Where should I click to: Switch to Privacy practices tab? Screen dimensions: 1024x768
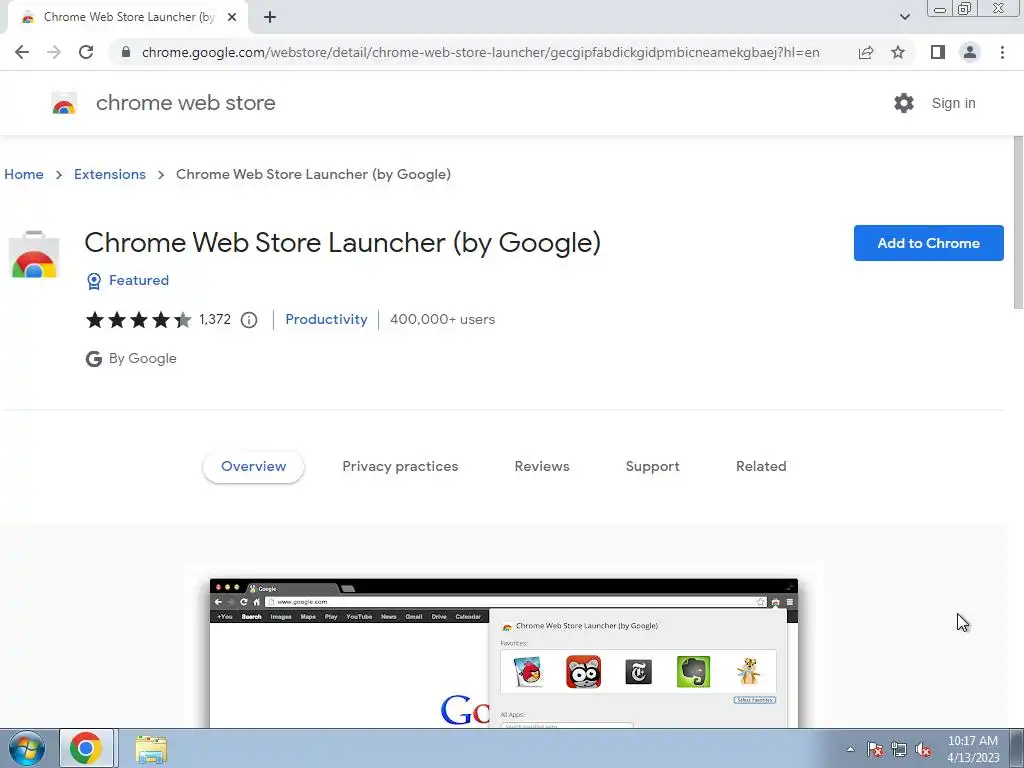[x=400, y=466]
